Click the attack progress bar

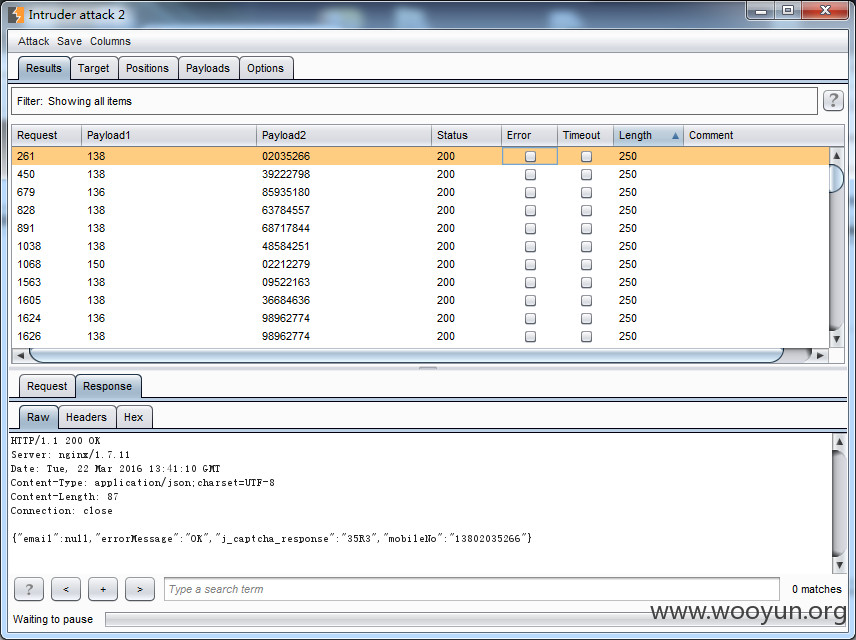click(x=474, y=619)
